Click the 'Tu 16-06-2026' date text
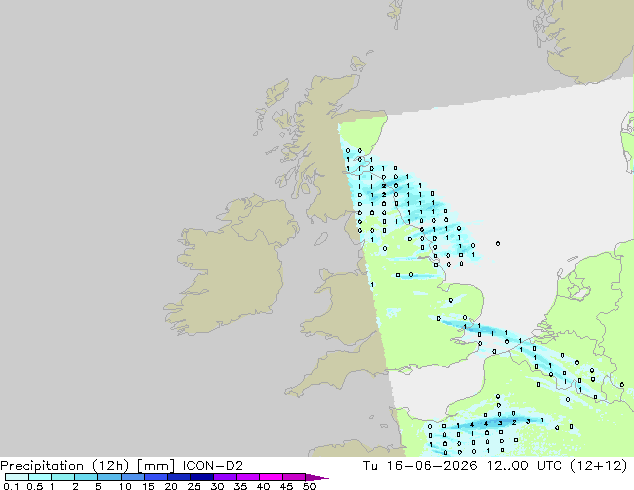634x490 pixels. (x=420, y=466)
